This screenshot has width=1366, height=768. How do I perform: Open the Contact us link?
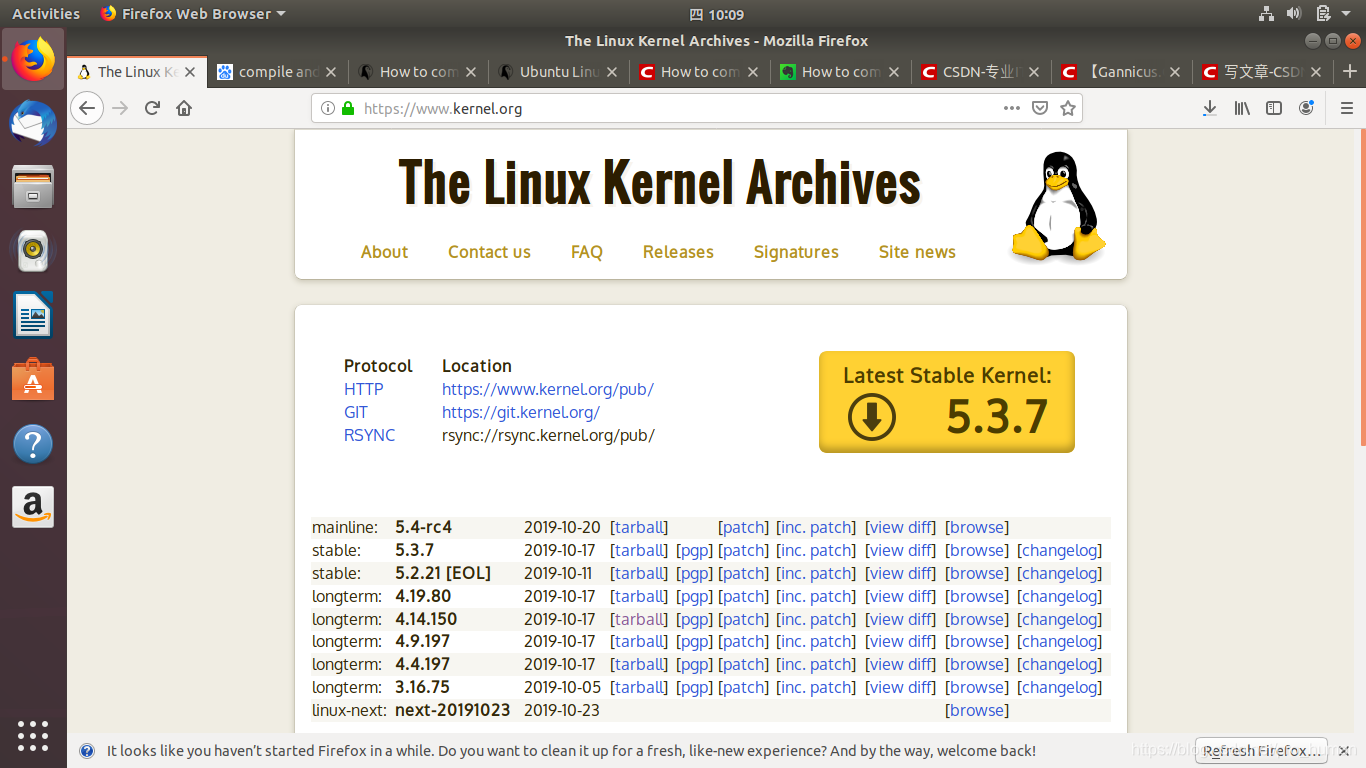pos(489,252)
